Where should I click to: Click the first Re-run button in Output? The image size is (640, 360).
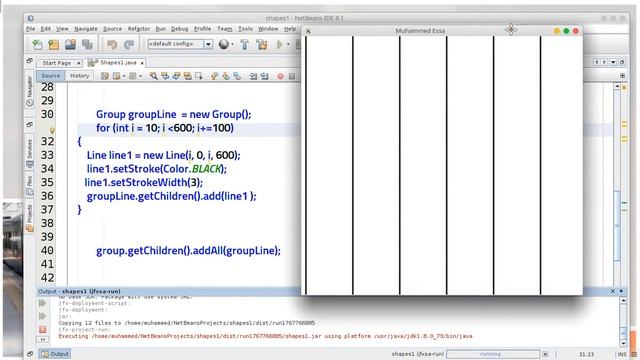[x=42, y=303]
